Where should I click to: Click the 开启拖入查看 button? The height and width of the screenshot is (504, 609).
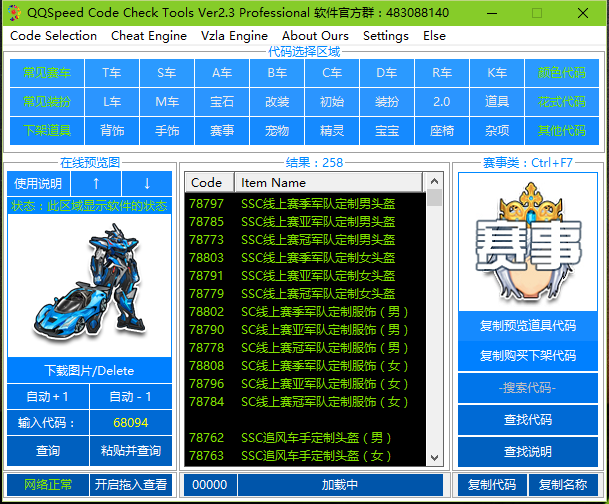tap(130, 485)
